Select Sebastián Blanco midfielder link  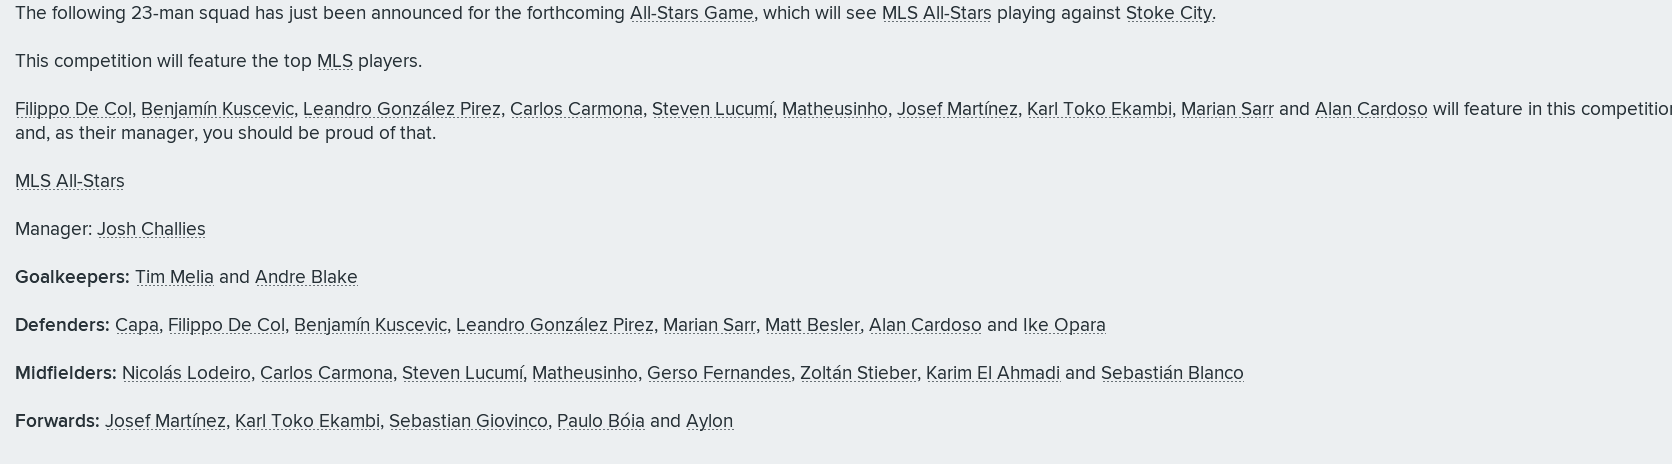[x=1172, y=373]
